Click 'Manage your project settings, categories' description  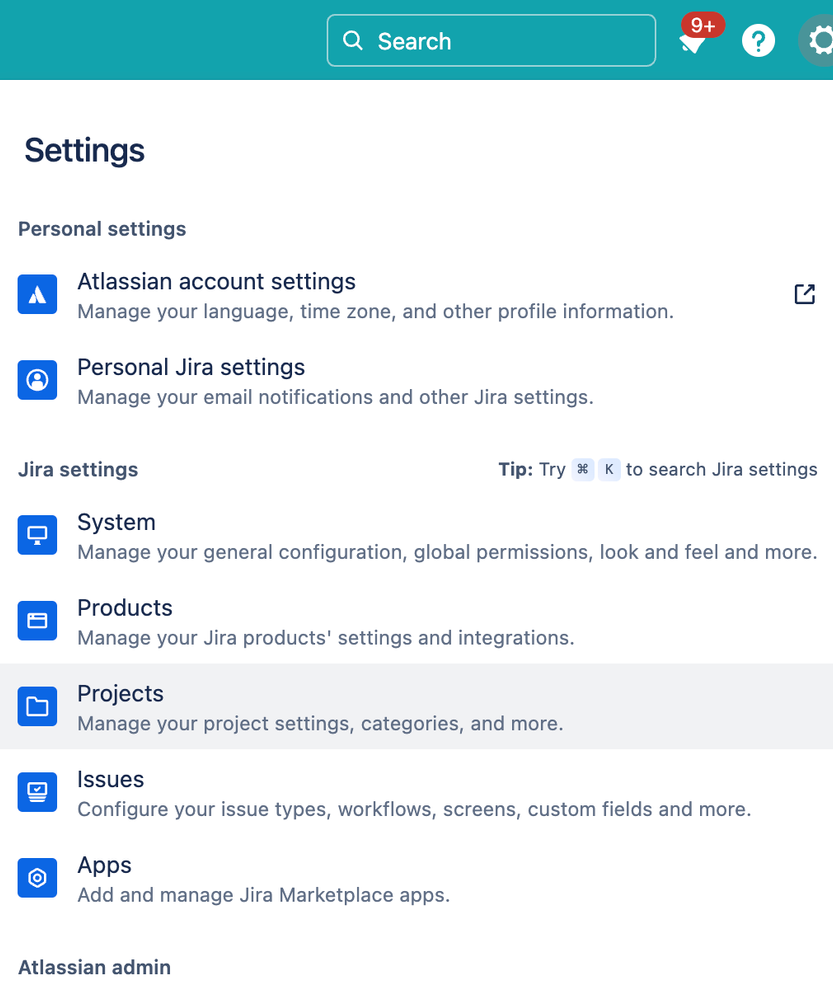tap(320, 724)
